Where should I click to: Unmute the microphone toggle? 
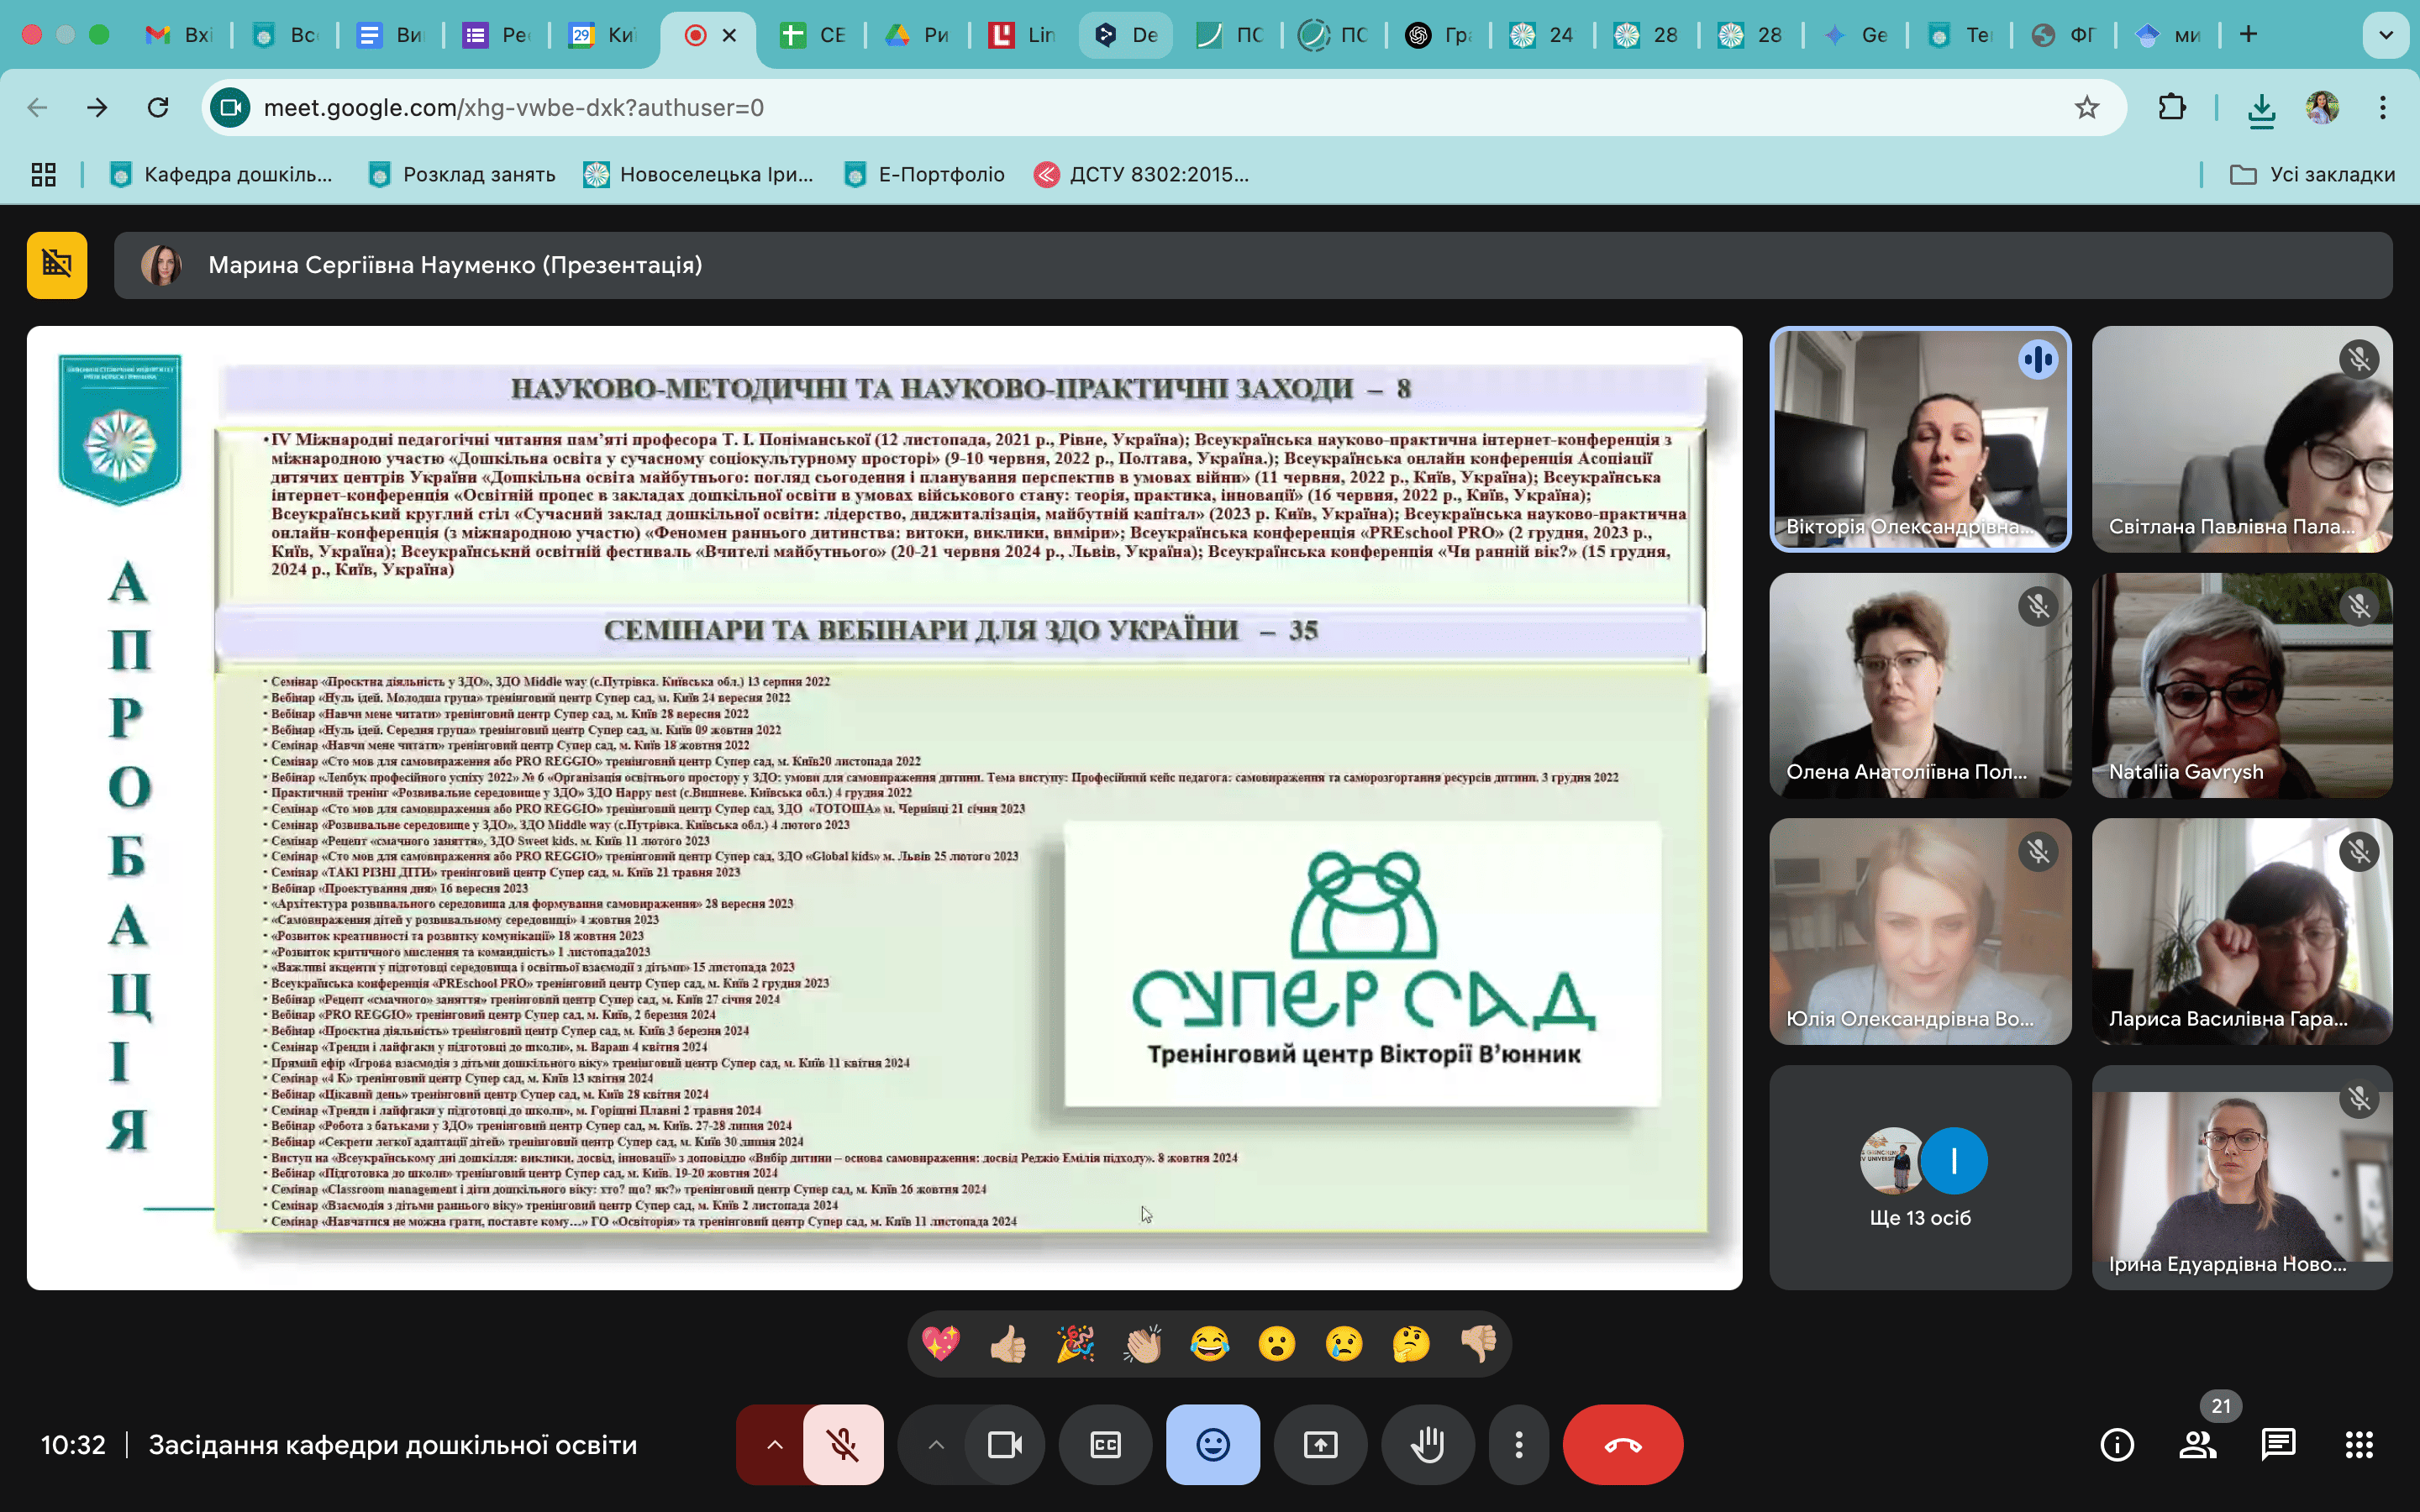coord(843,1444)
